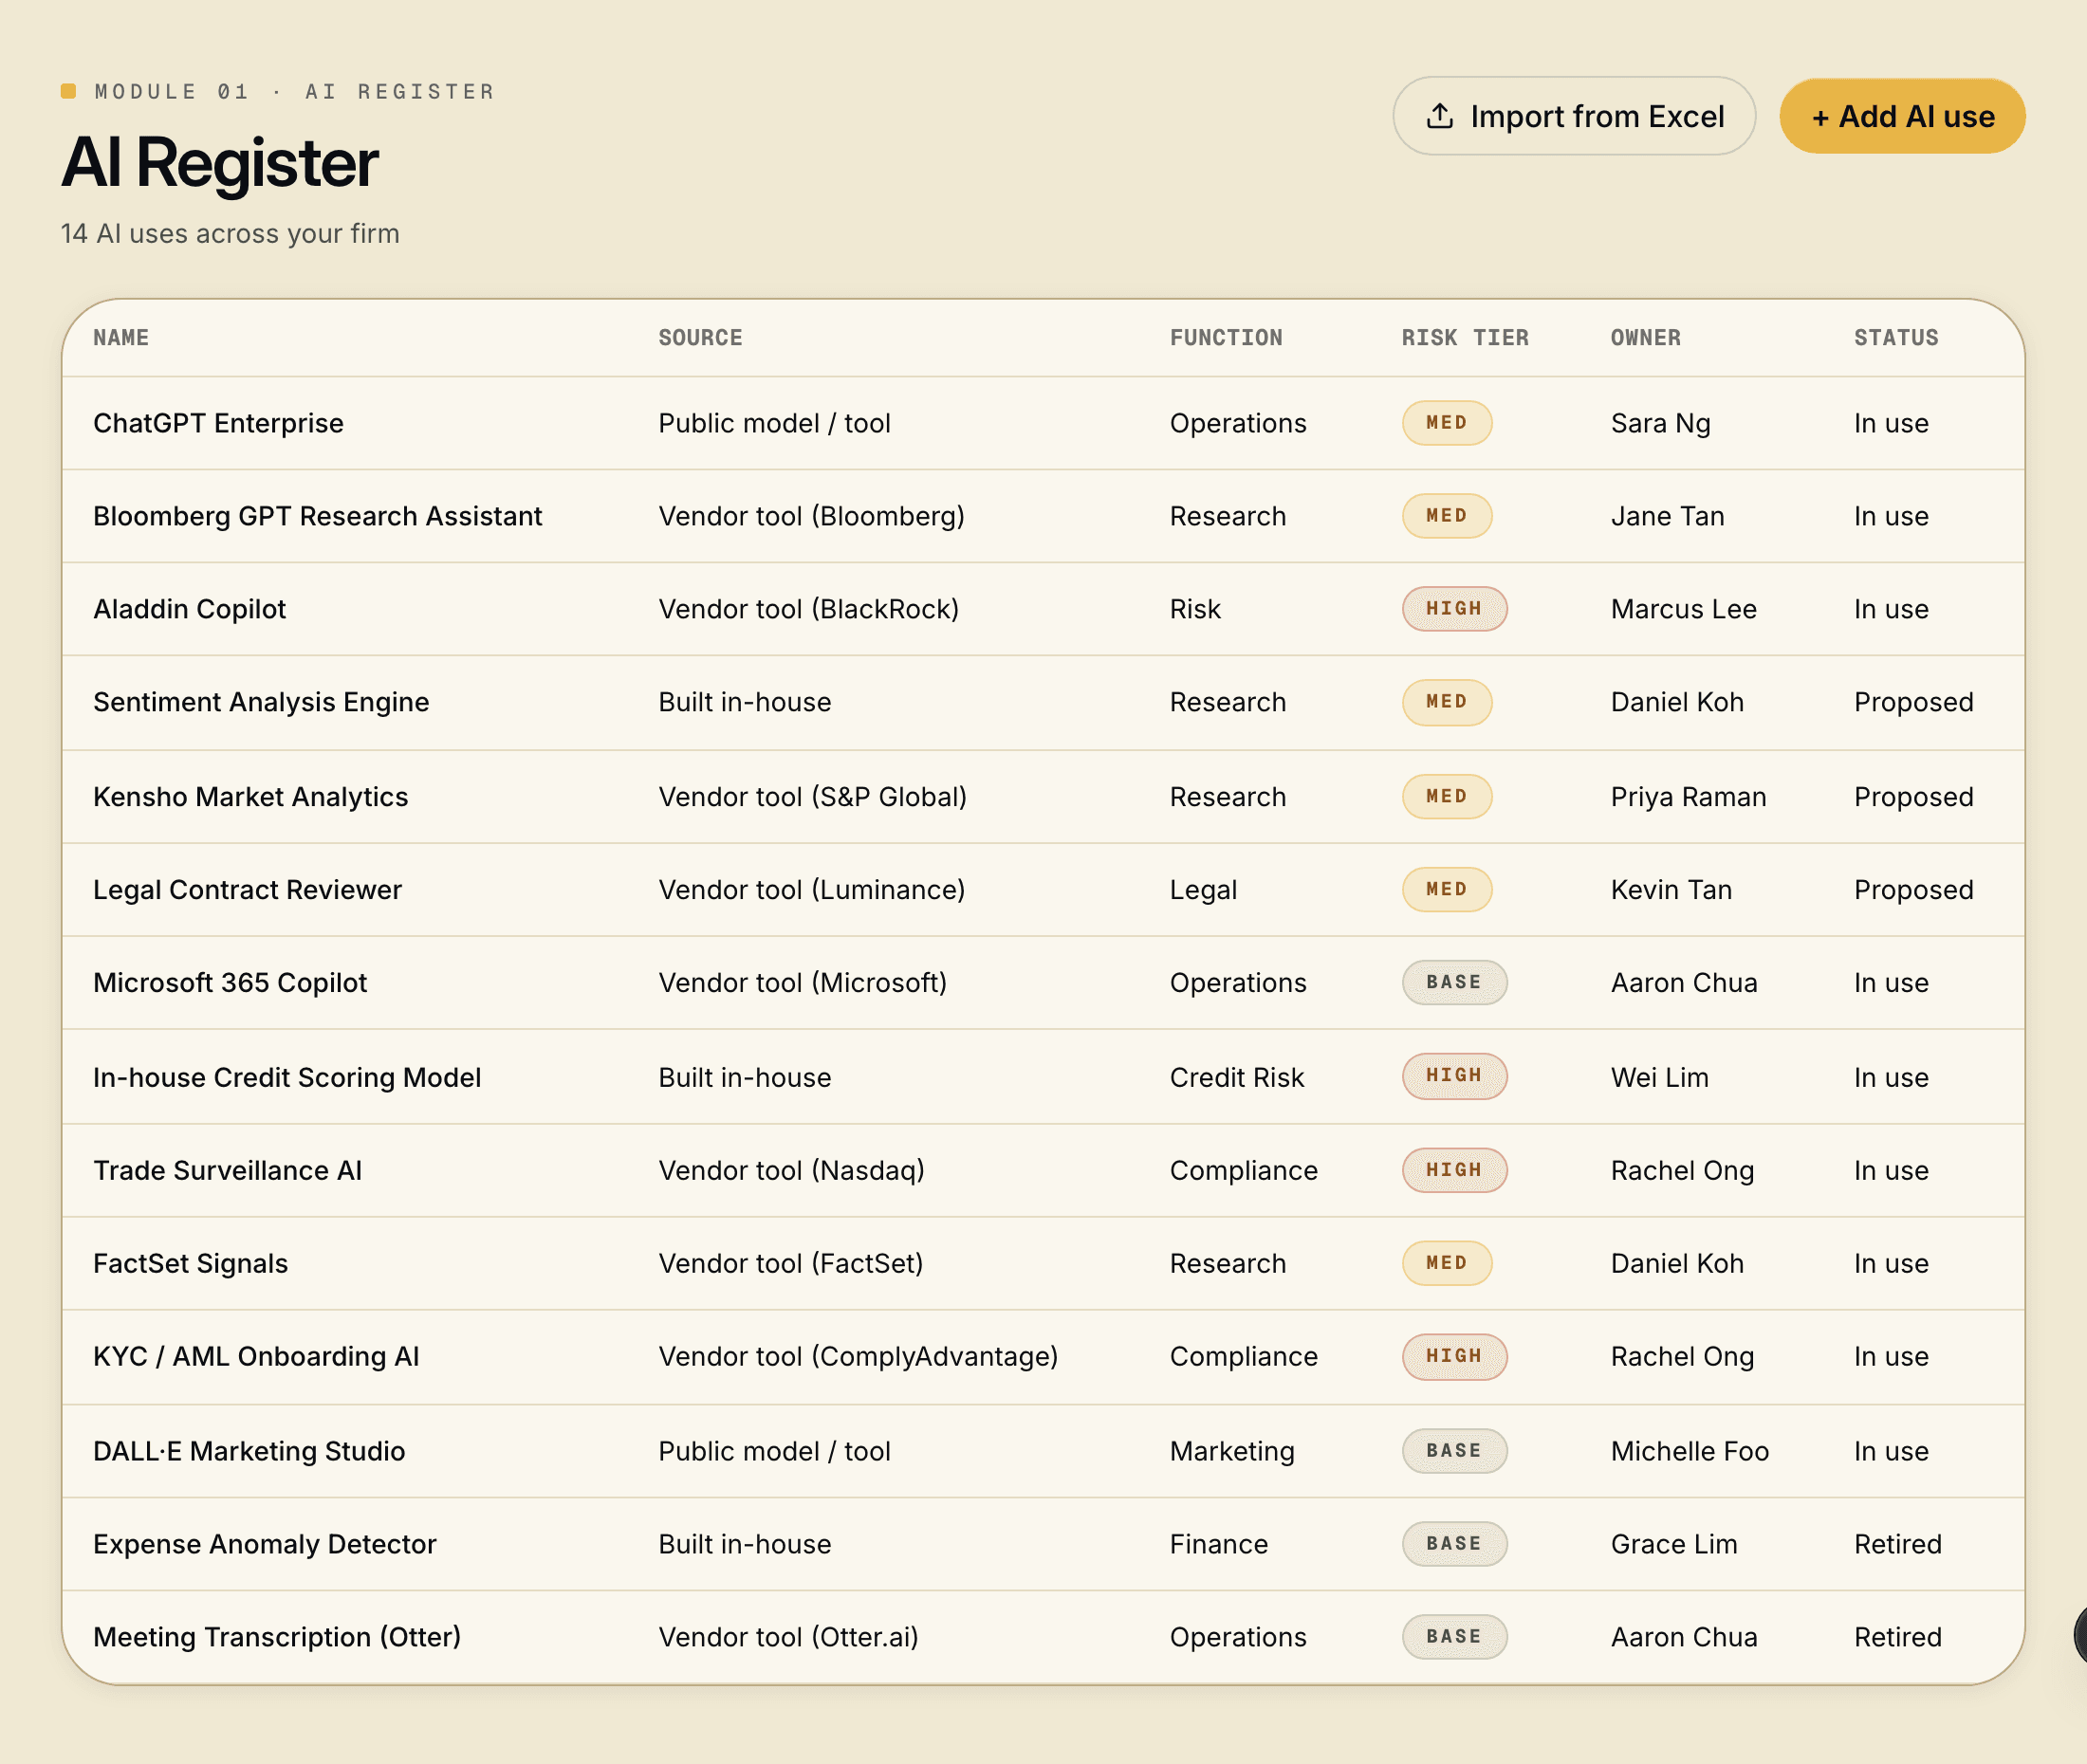Click BASE badge for Microsoft 365 Copilot
The height and width of the screenshot is (1764, 2087).
tap(1454, 983)
